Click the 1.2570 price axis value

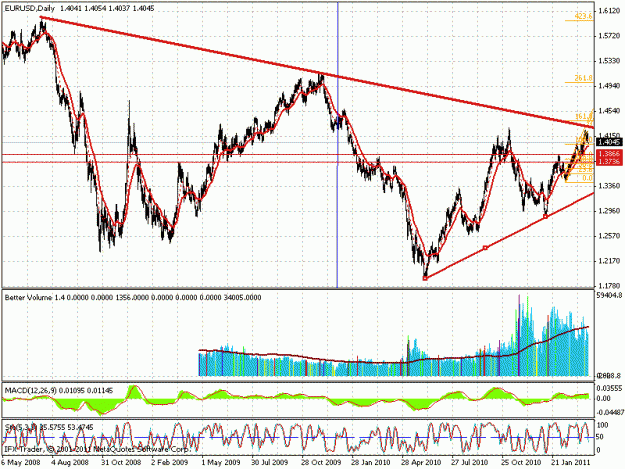tap(608, 236)
